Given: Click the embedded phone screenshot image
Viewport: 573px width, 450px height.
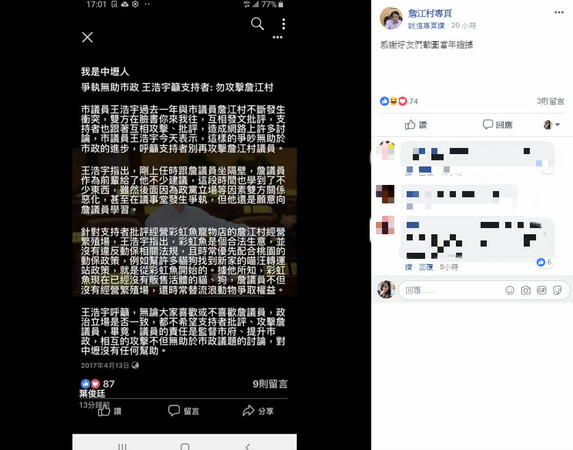Looking at the screenshot, I should click(x=185, y=225).
